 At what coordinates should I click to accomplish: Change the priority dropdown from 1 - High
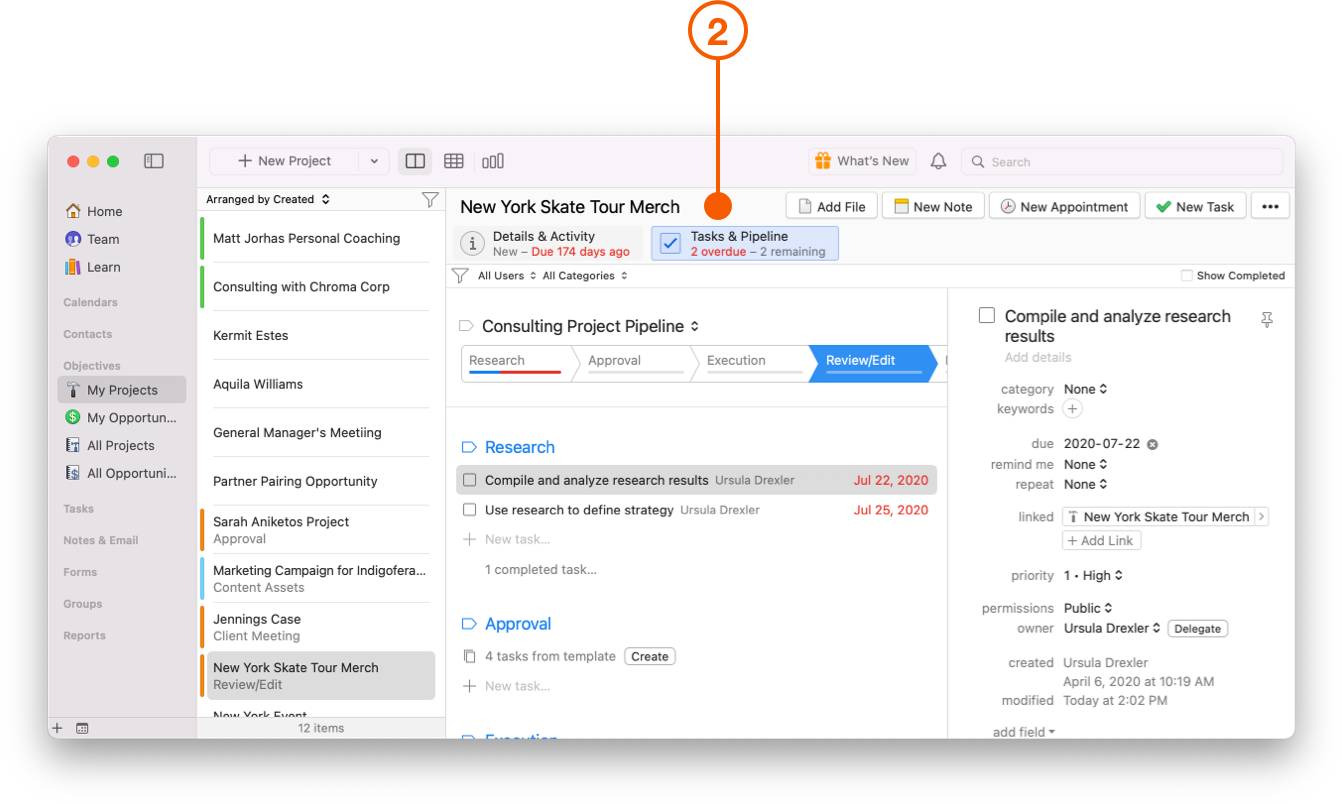(1094, 575)
